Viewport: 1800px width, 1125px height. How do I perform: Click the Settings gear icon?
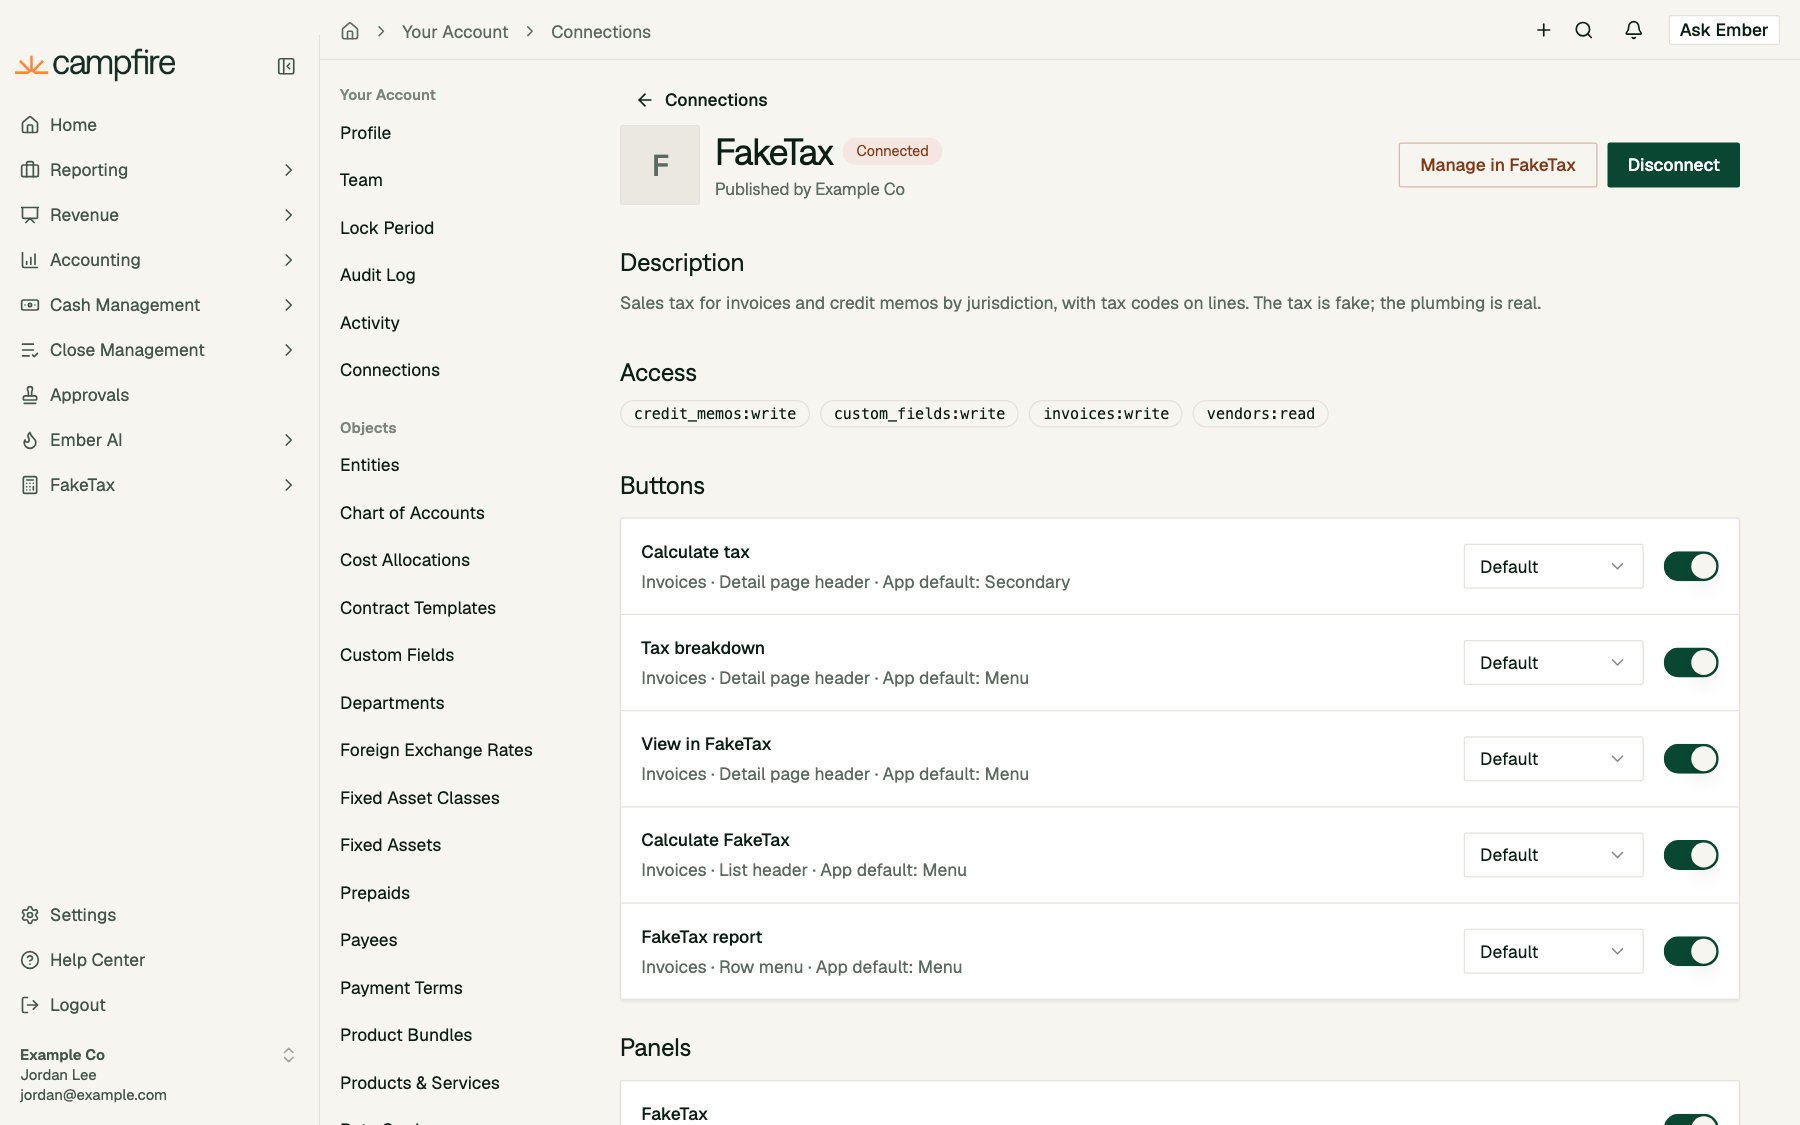(30, 915)
